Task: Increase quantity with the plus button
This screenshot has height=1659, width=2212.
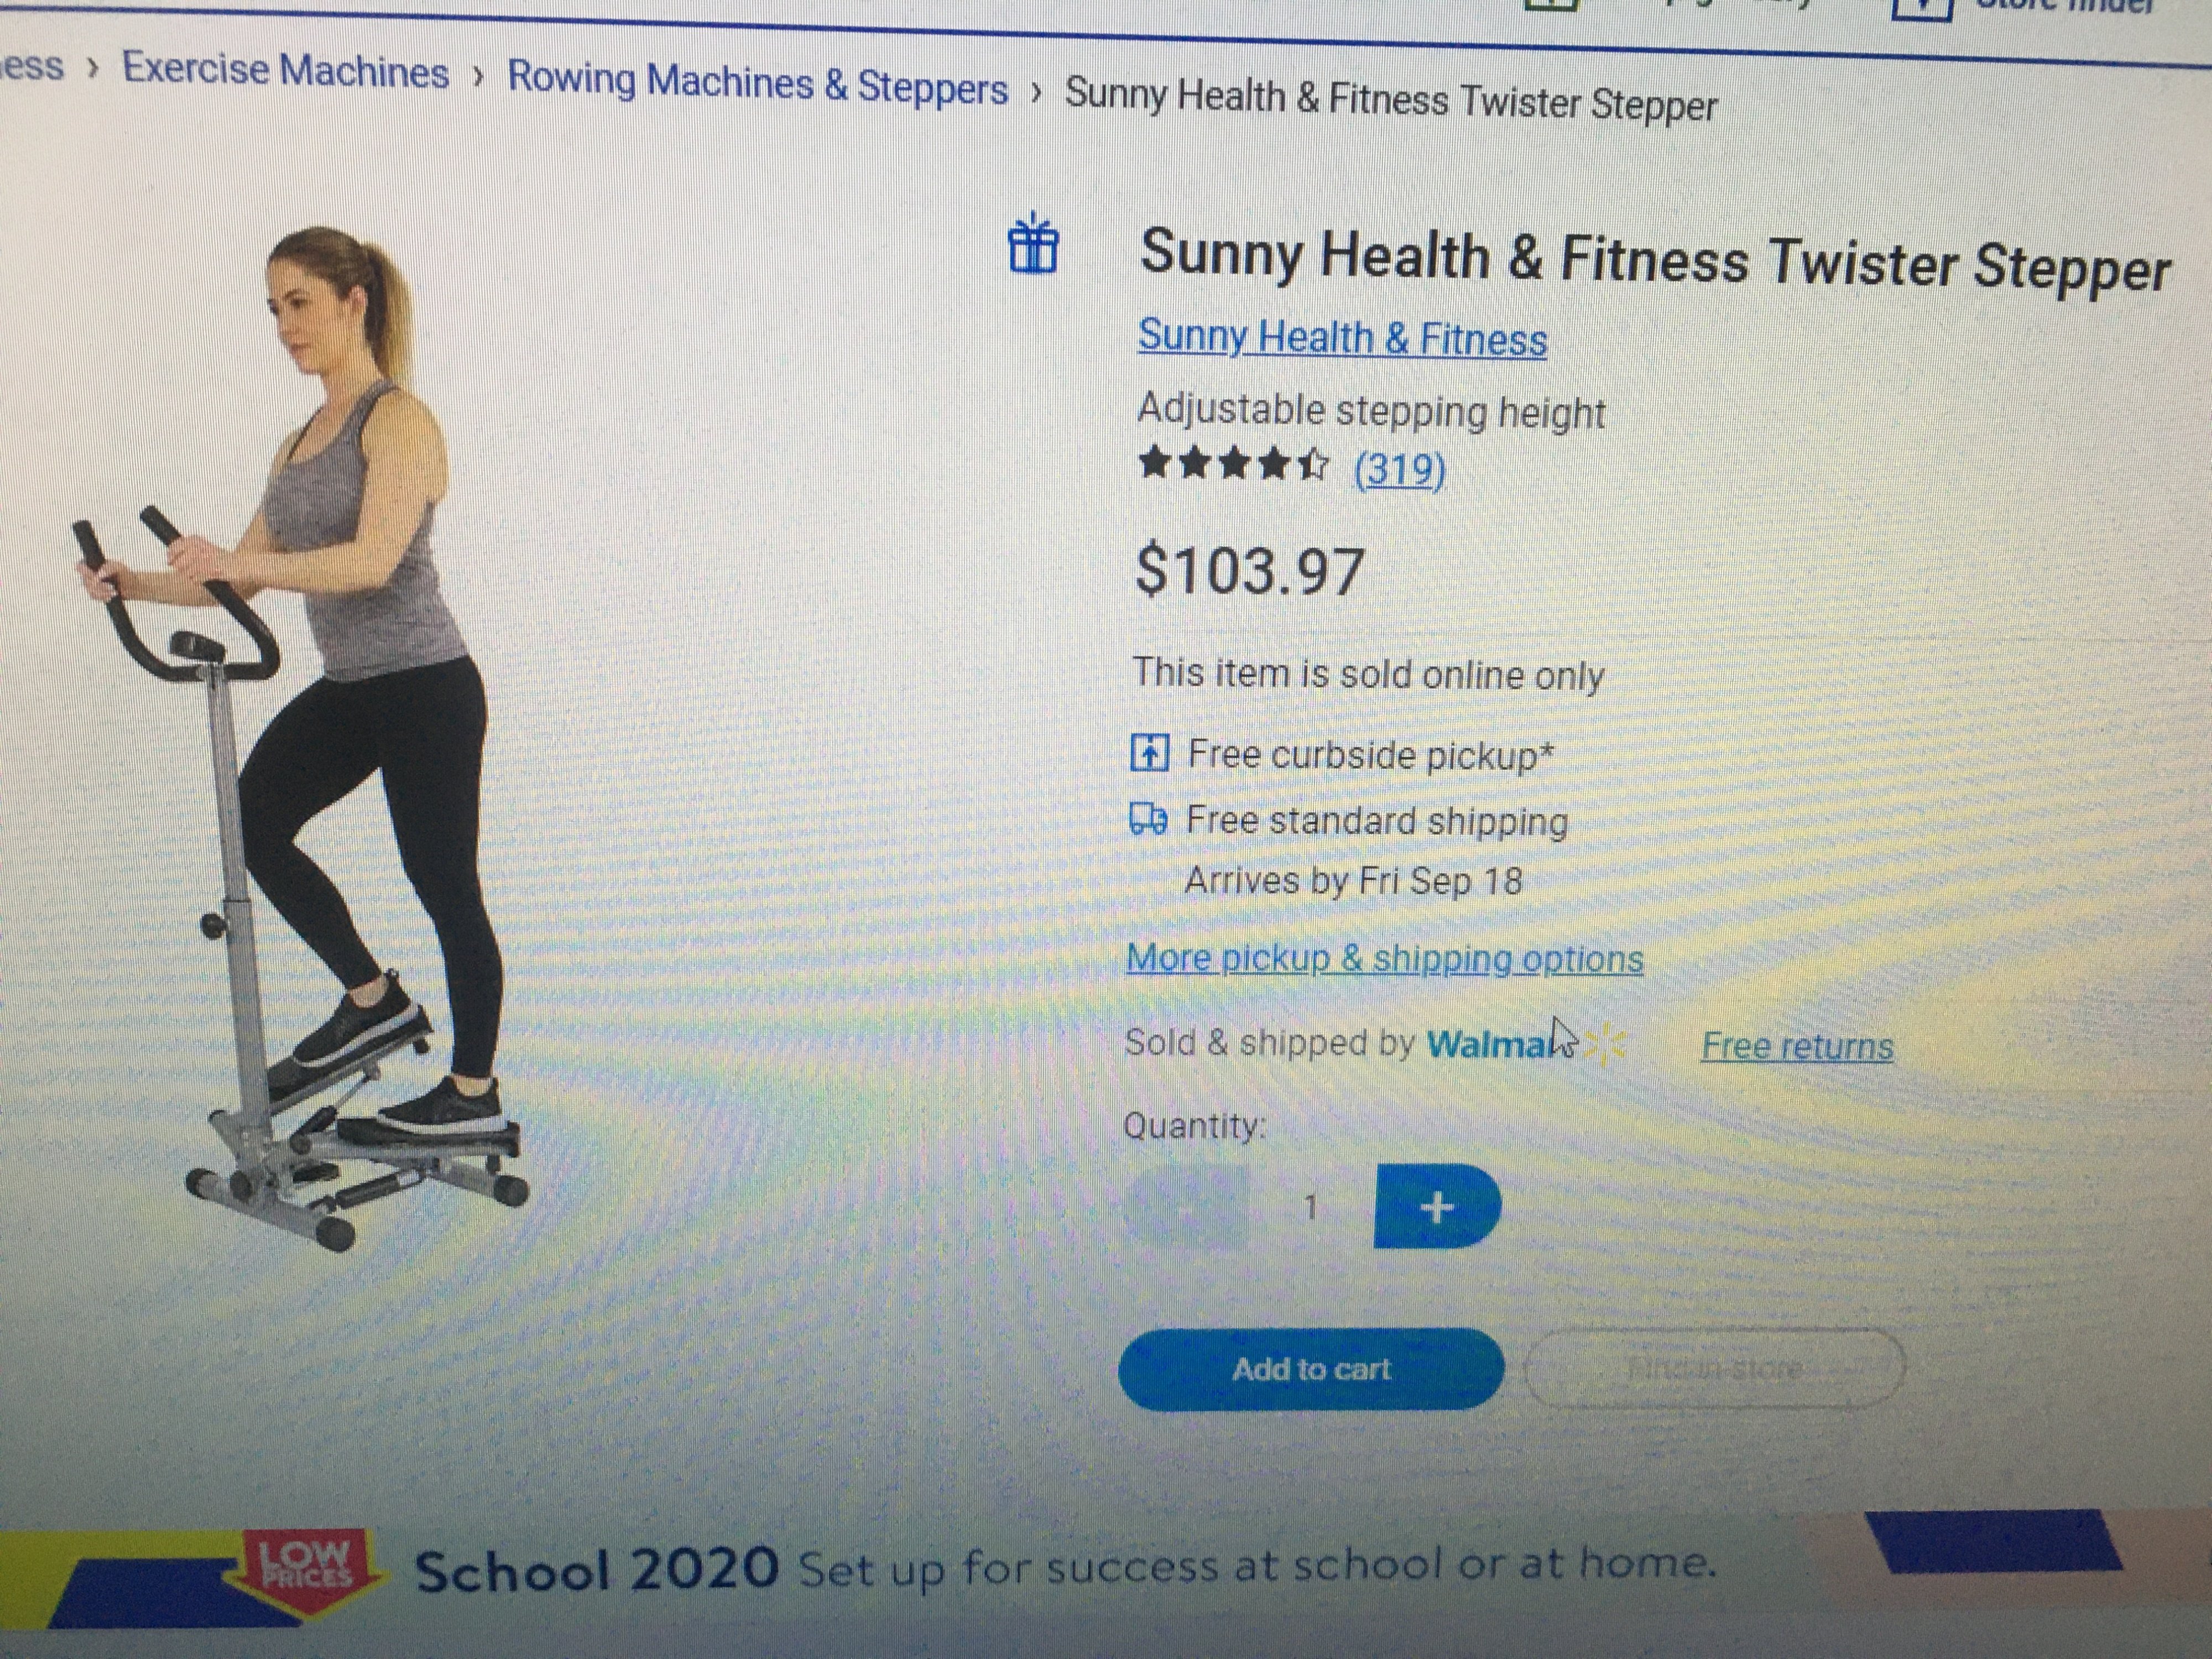Action: (1437, 1207)
